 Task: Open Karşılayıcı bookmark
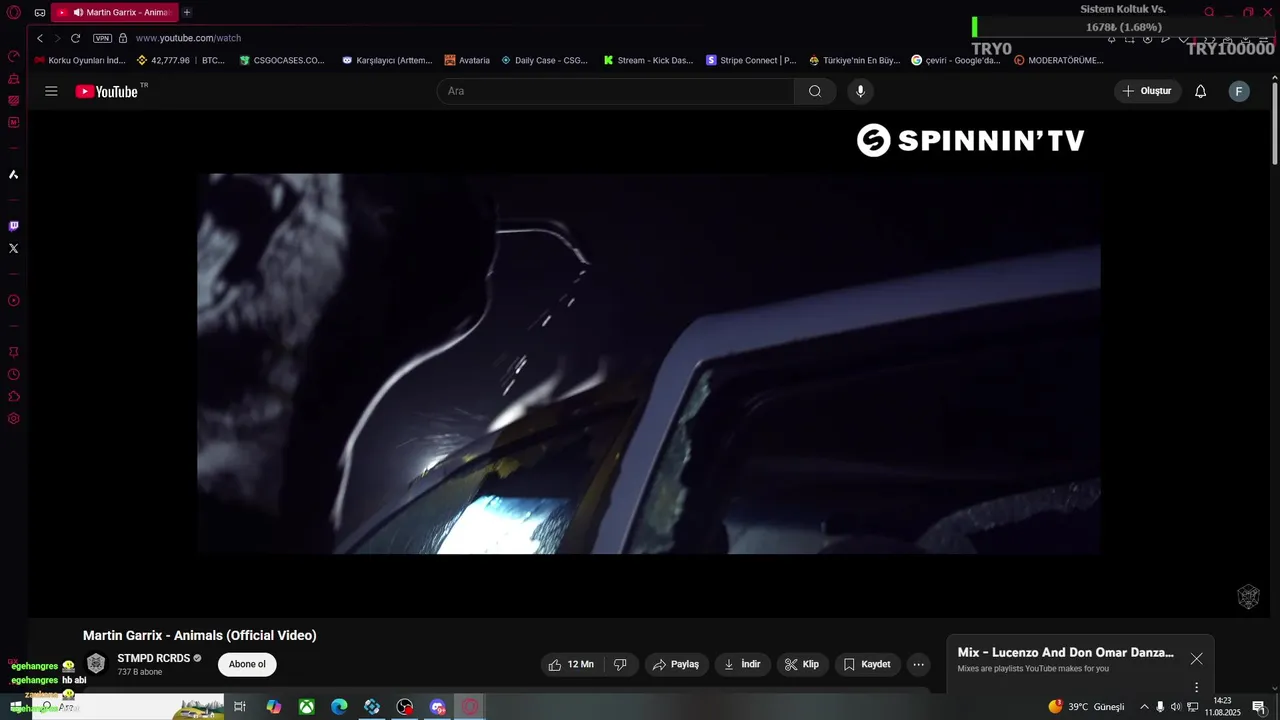387,60
